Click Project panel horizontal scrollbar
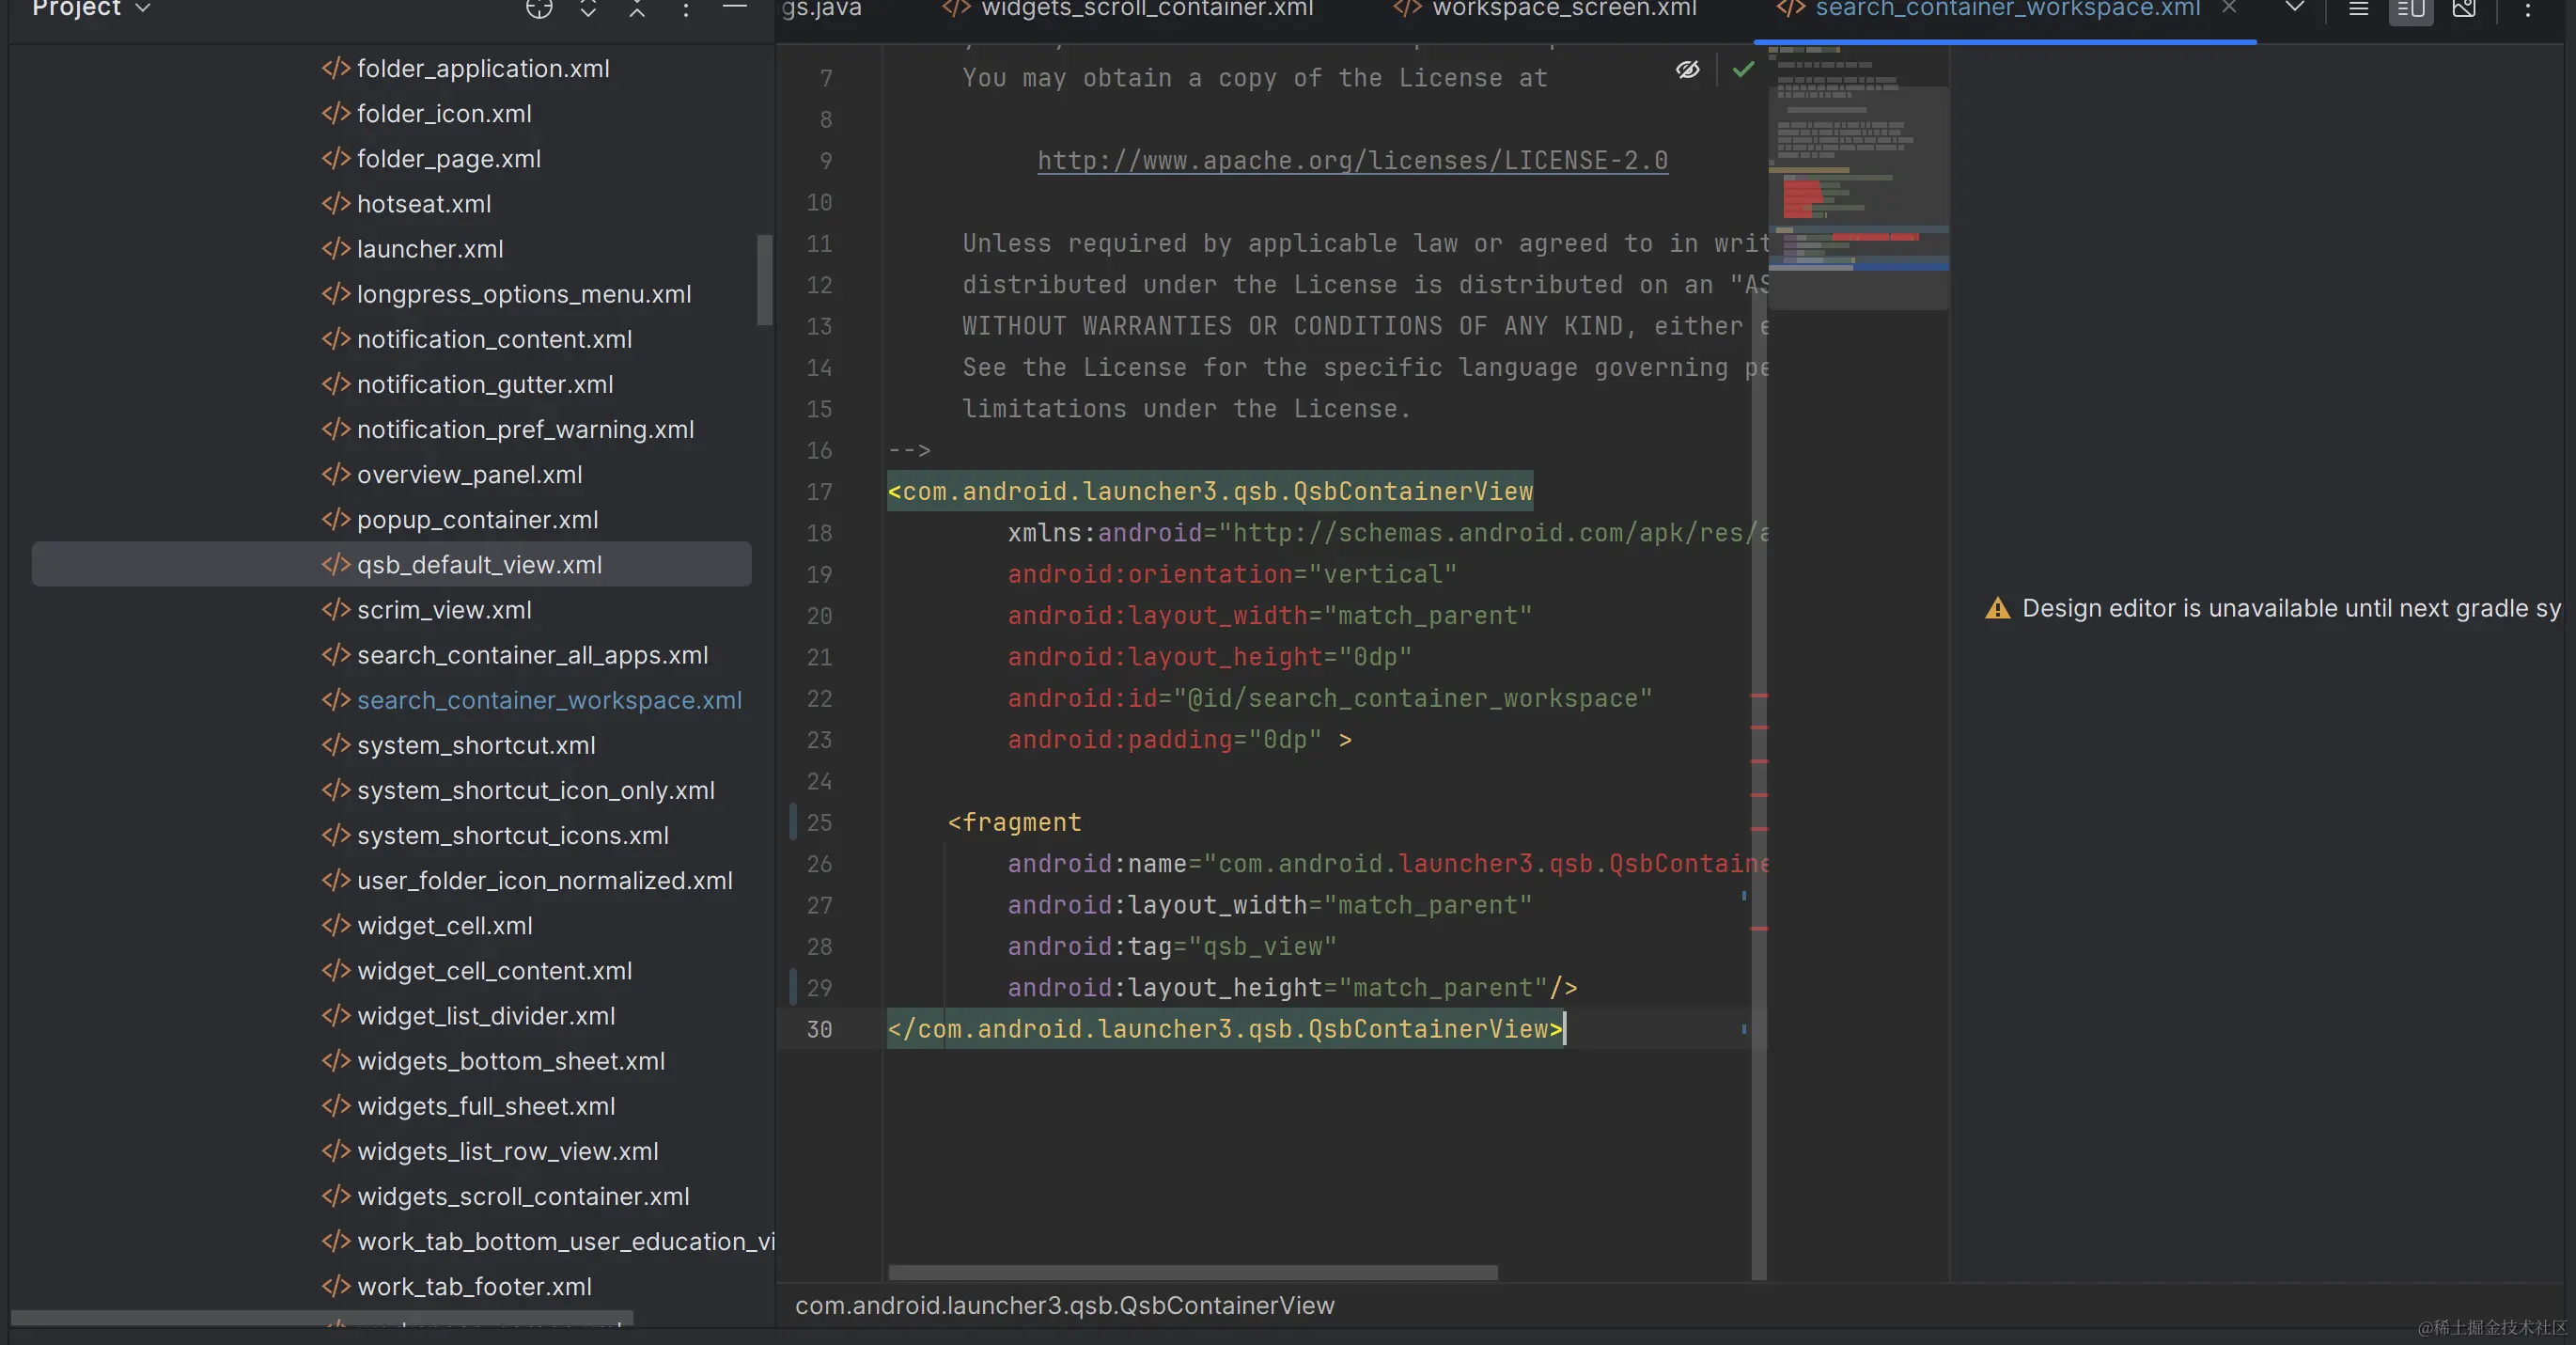Image resolution: width=2576 pixels, height=1345 pixels. 322,1318
